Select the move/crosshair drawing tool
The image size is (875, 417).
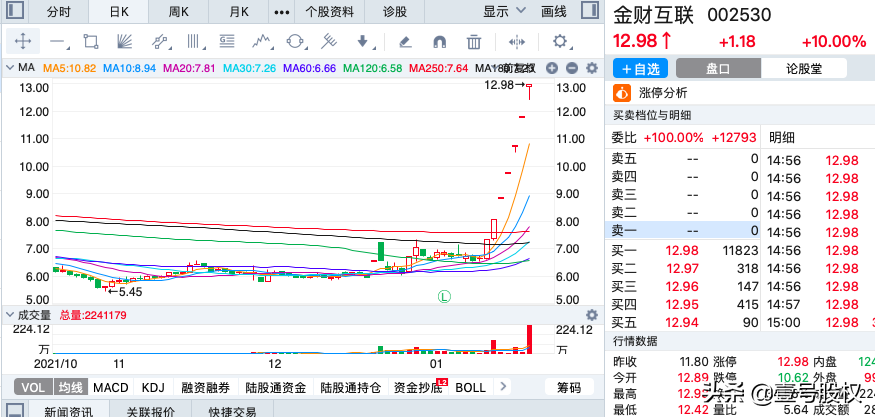(x=23, y=41)
